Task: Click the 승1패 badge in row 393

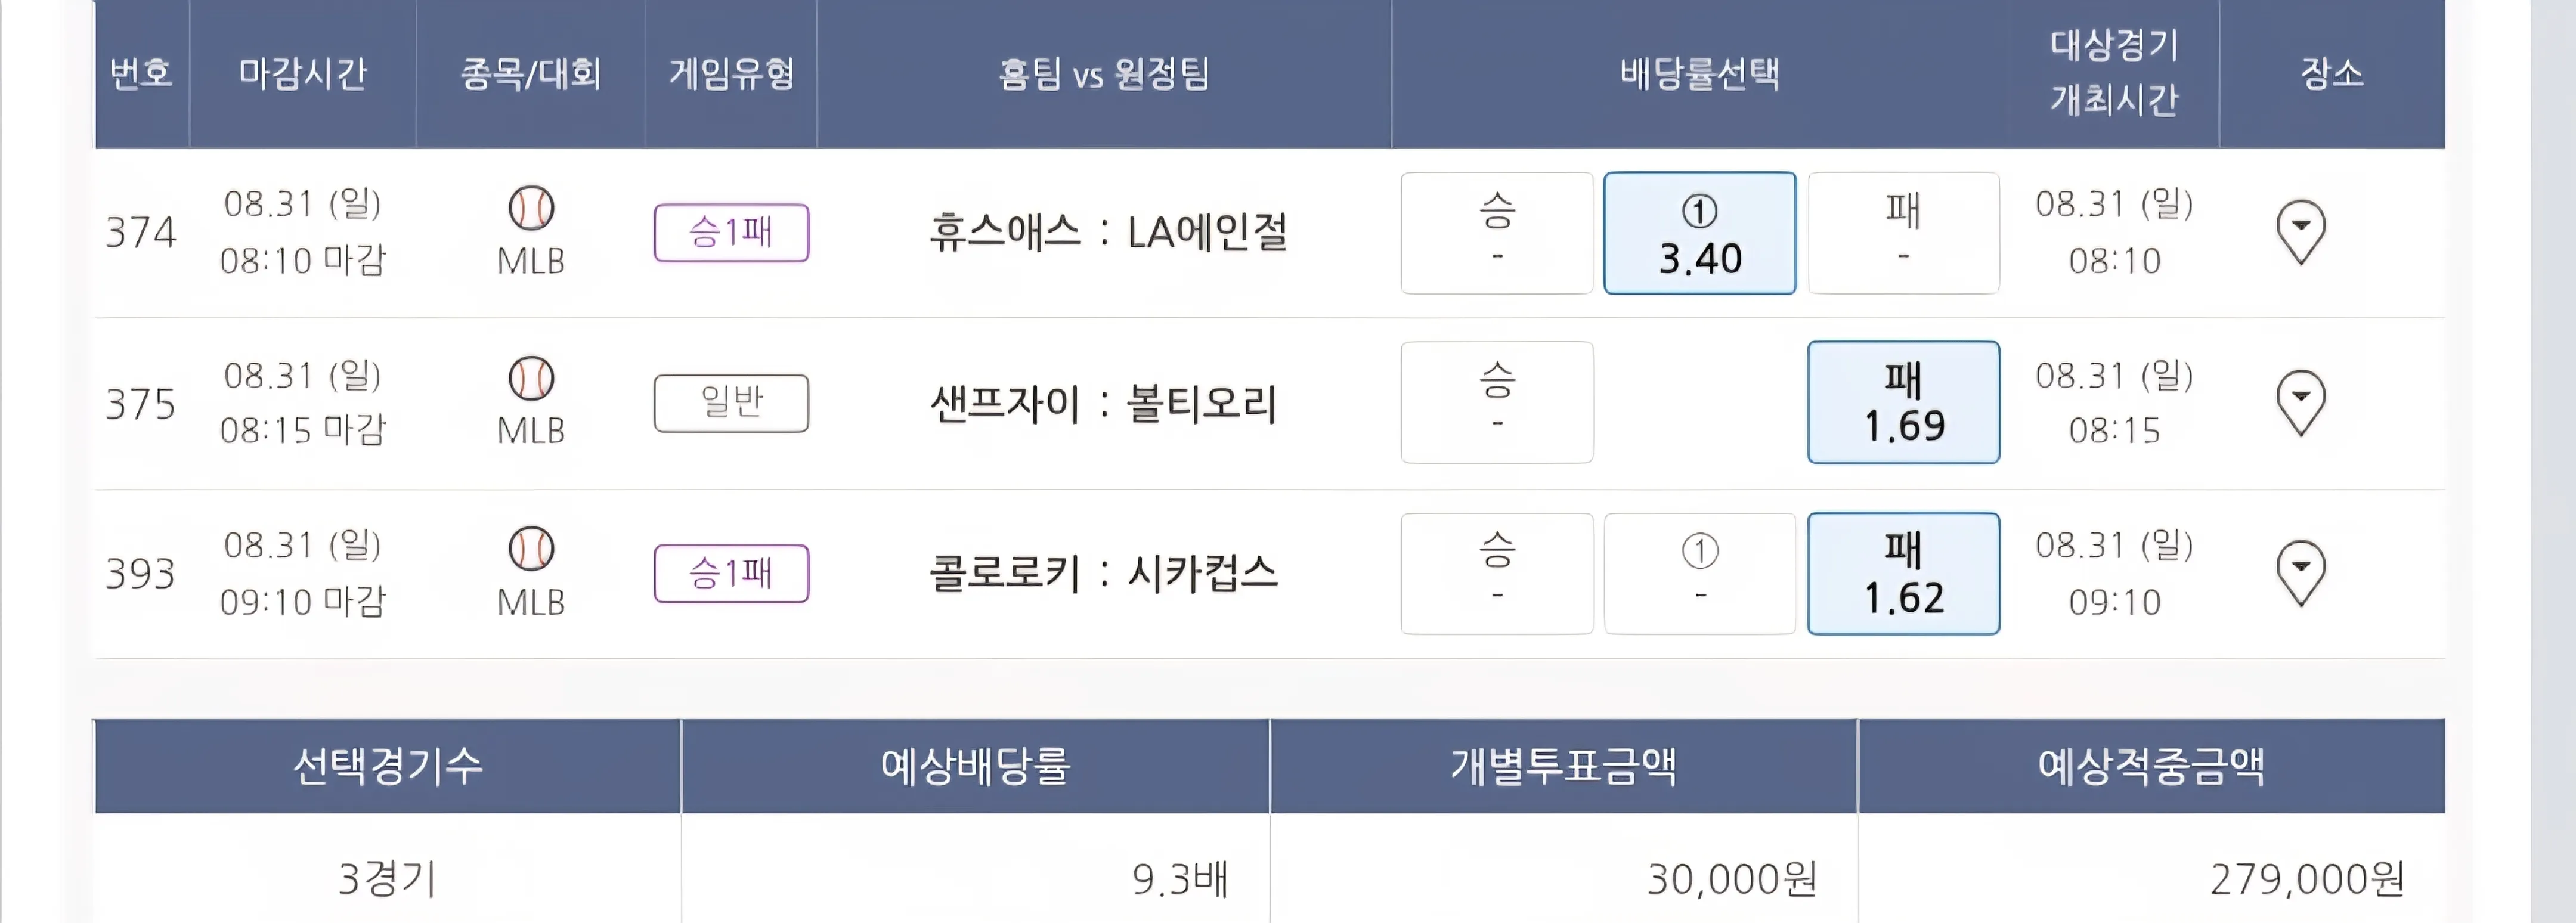Action: 731,573
